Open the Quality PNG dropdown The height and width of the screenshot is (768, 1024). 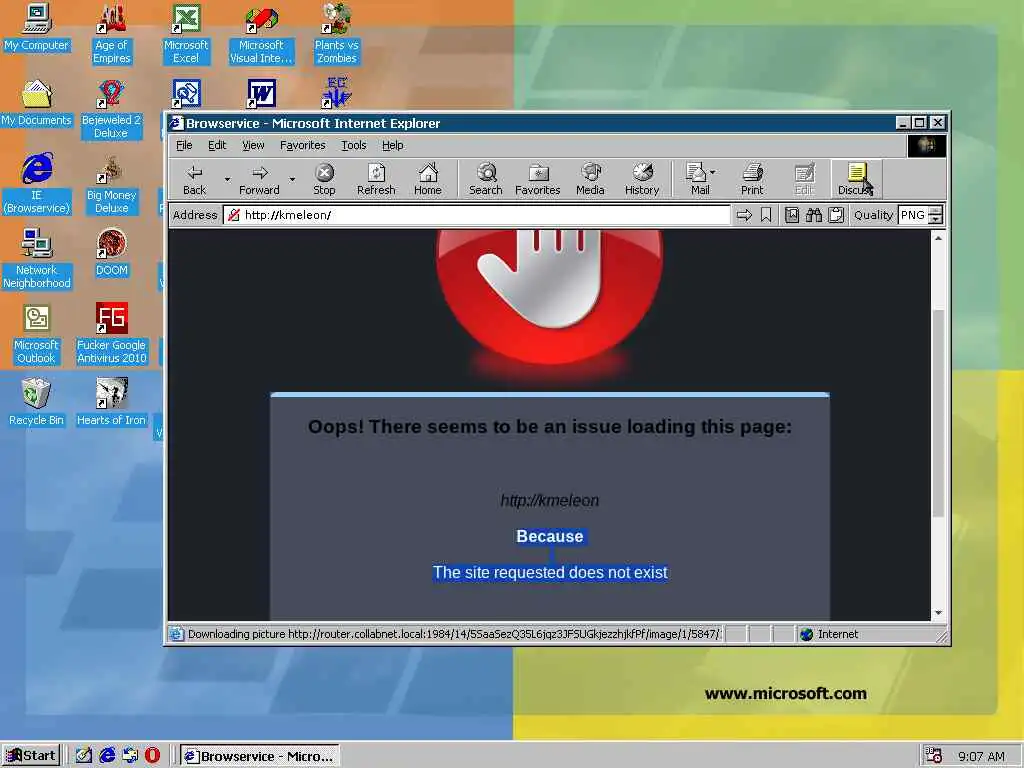point(935,215)
